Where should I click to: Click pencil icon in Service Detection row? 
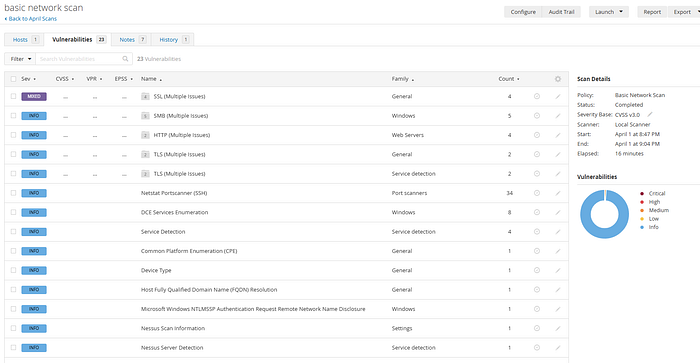click(x=558, y=232)
